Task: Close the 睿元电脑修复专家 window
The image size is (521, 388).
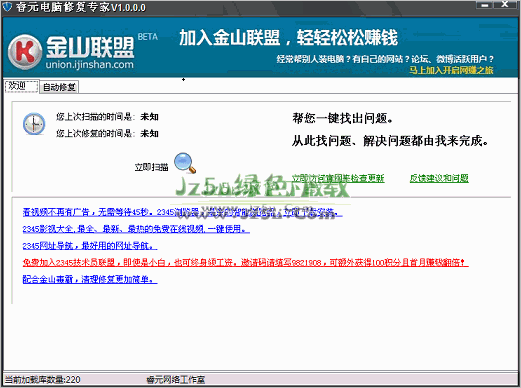Action: pos(505,5)
